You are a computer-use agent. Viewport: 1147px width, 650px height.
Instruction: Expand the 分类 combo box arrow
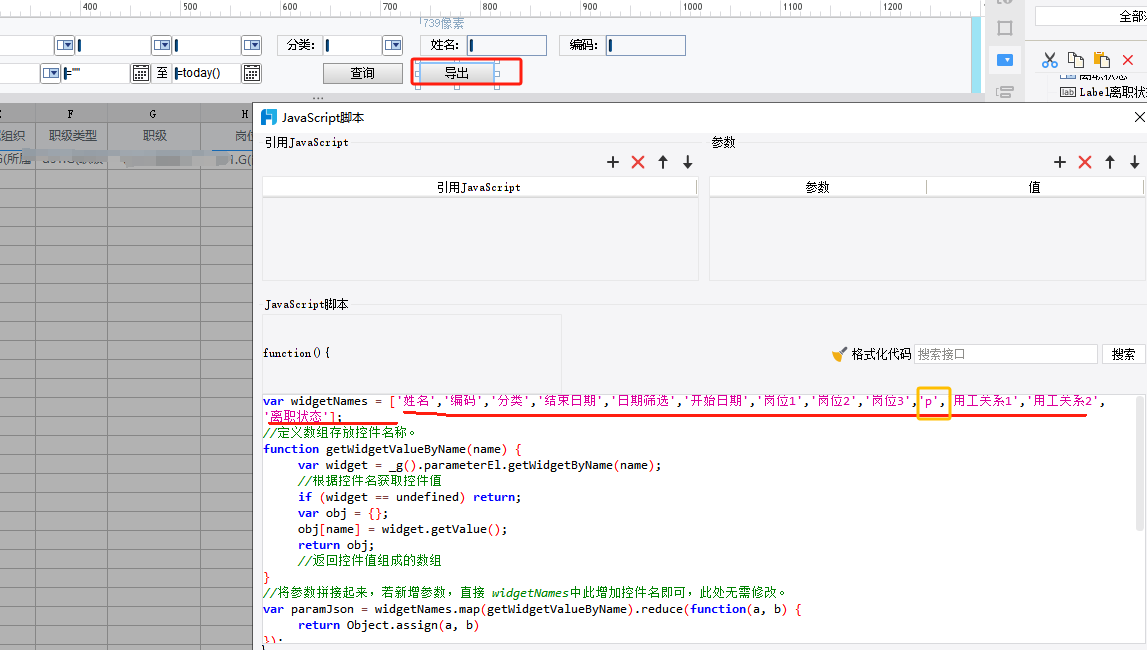pos(393,45)
